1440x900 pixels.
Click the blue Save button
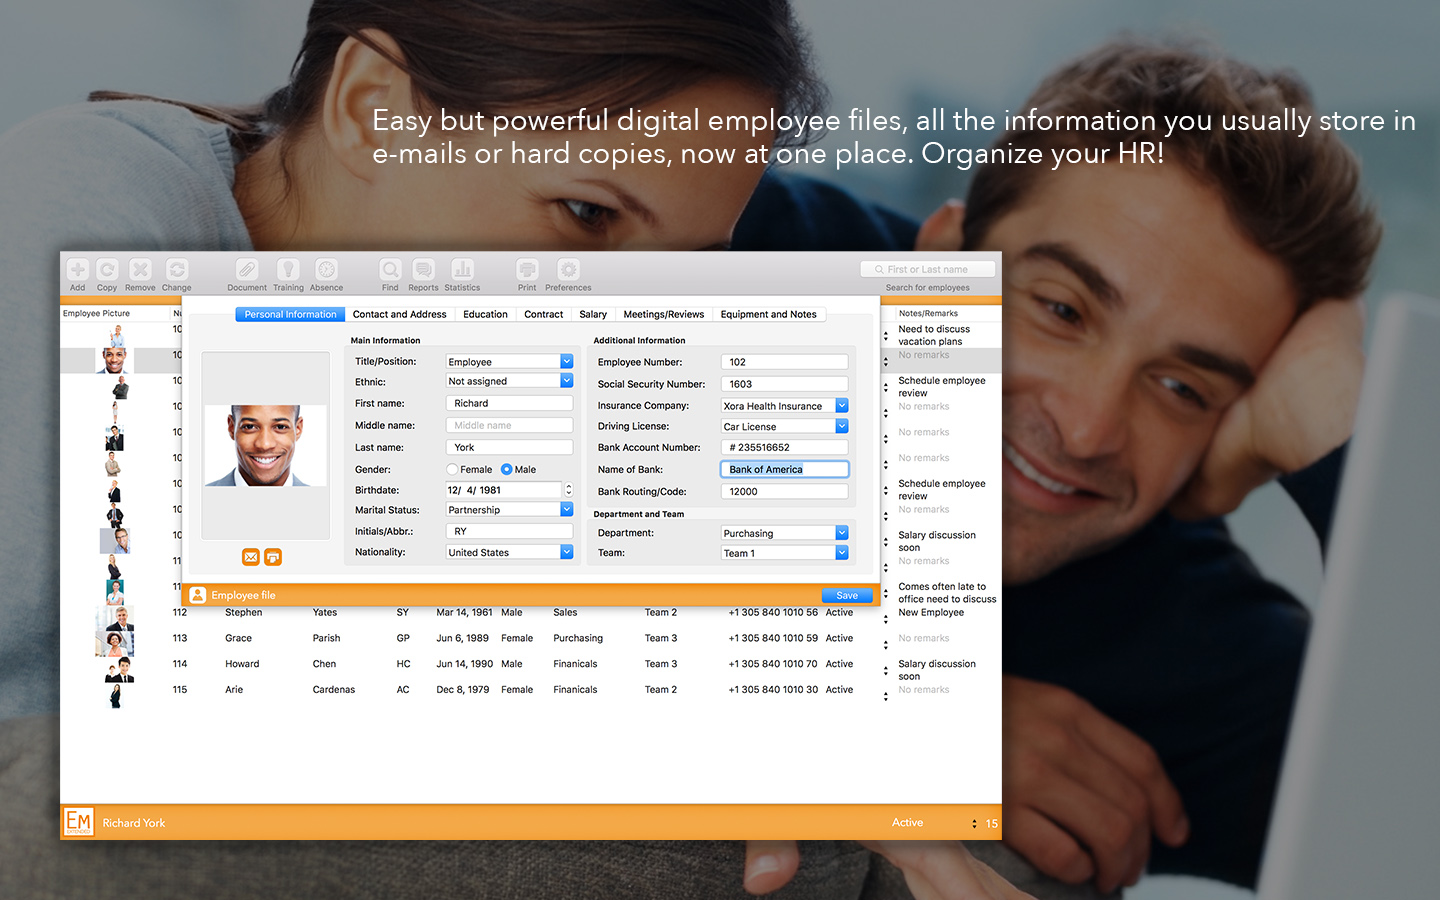(847, 595)
